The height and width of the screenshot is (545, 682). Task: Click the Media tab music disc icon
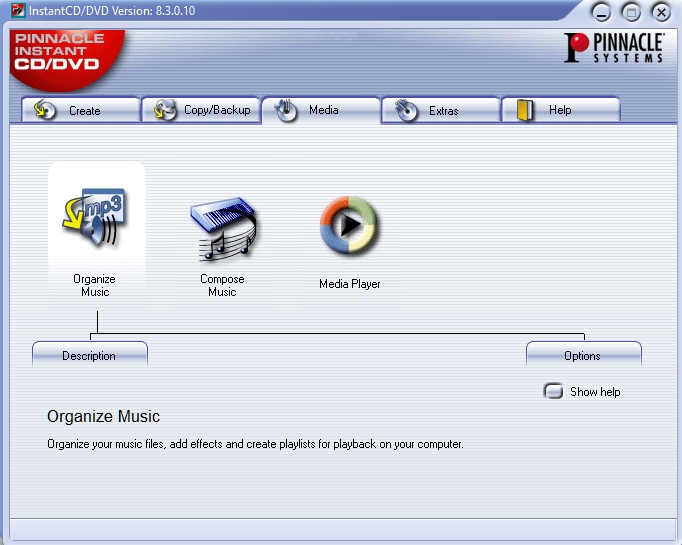[x=286, y=110]
